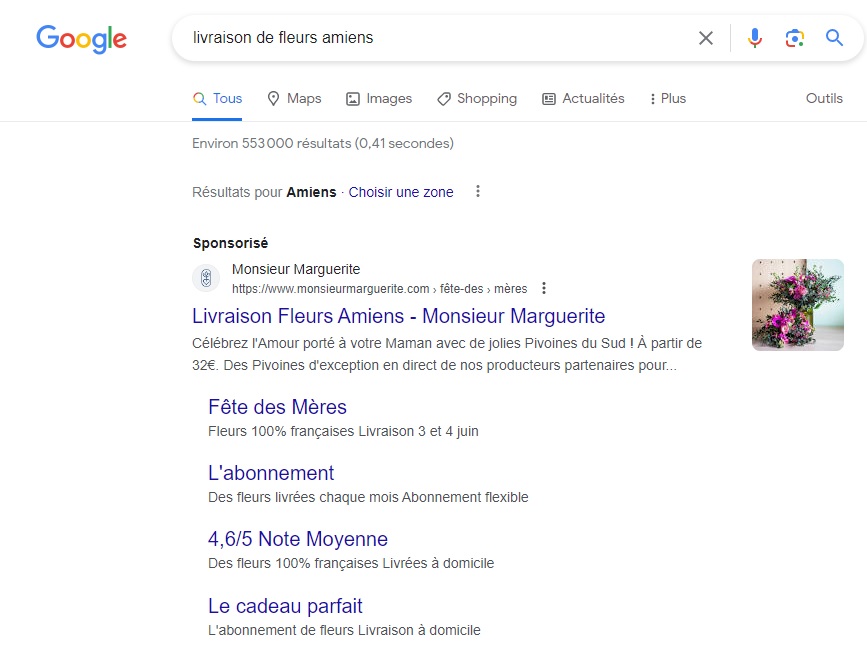Expand the Plus menu
The height and width of the screenshot is (656, 867).
pyautogui.click(x=667, y=98)
